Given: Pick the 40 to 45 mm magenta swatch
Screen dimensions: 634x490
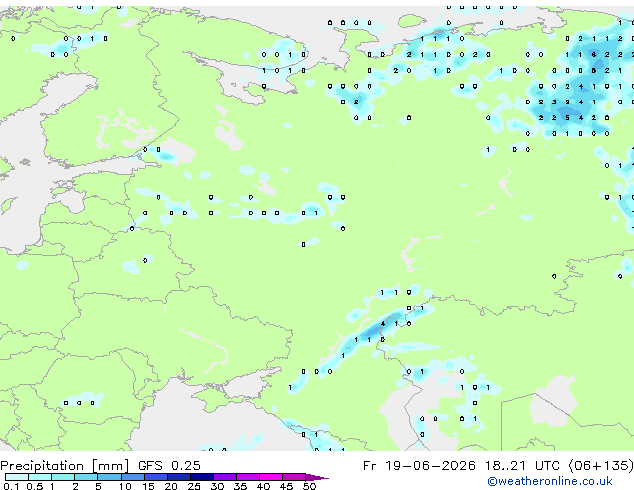Looking at the screenshot, I should [271, 477].
